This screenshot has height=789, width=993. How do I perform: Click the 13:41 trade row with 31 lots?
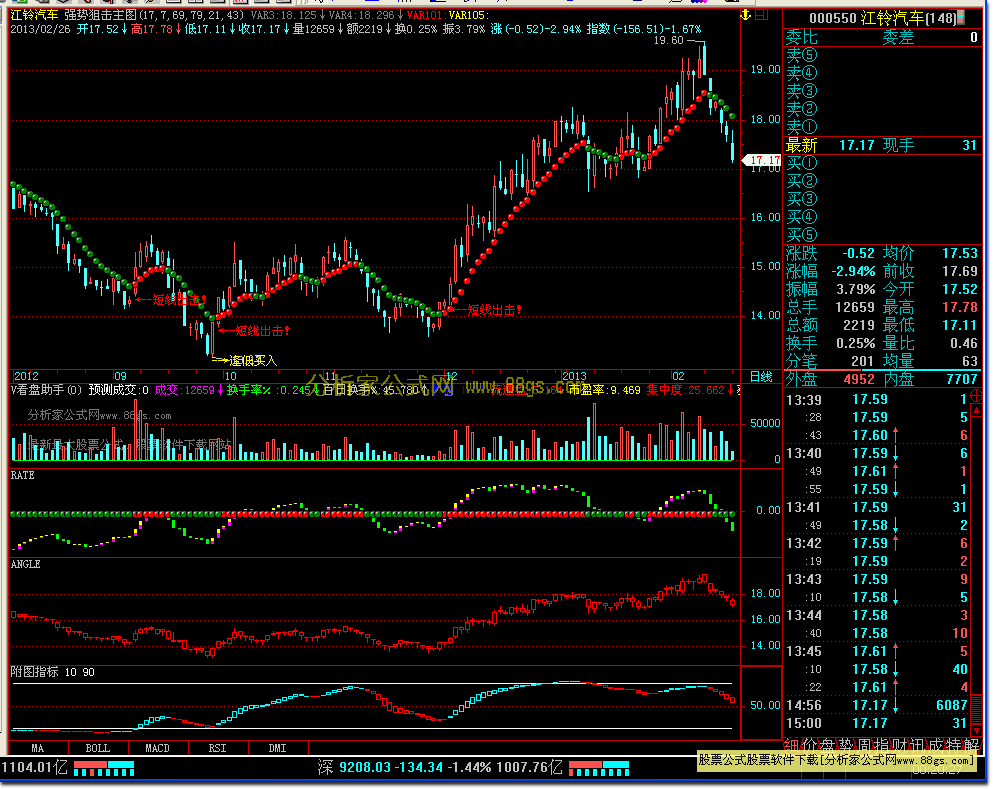pos(877,507)
